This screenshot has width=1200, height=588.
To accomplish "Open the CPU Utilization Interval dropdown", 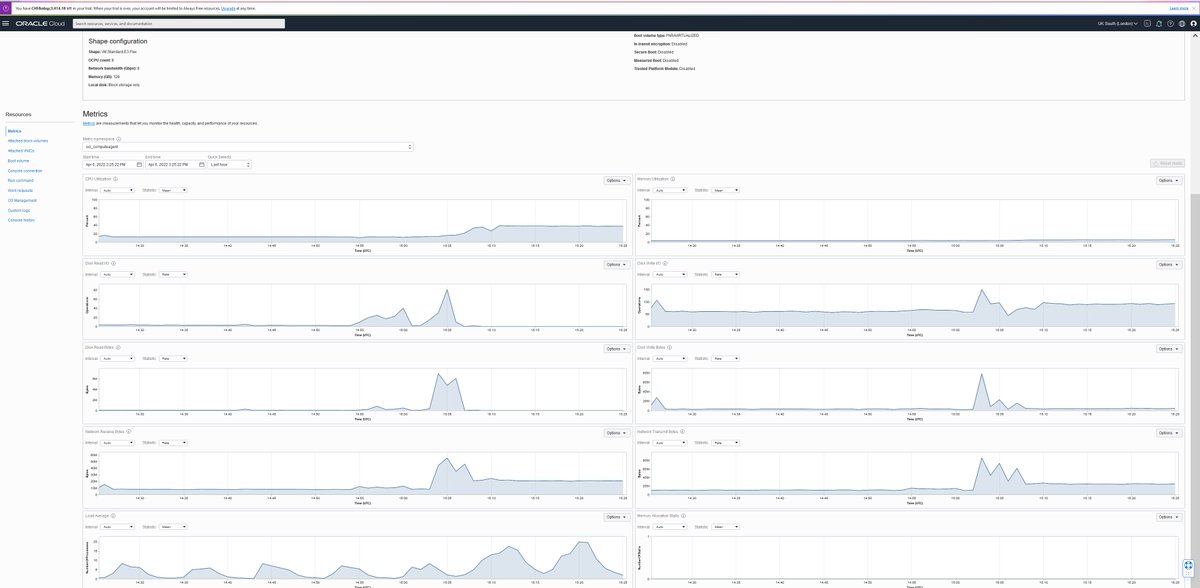I will point(117,190).
